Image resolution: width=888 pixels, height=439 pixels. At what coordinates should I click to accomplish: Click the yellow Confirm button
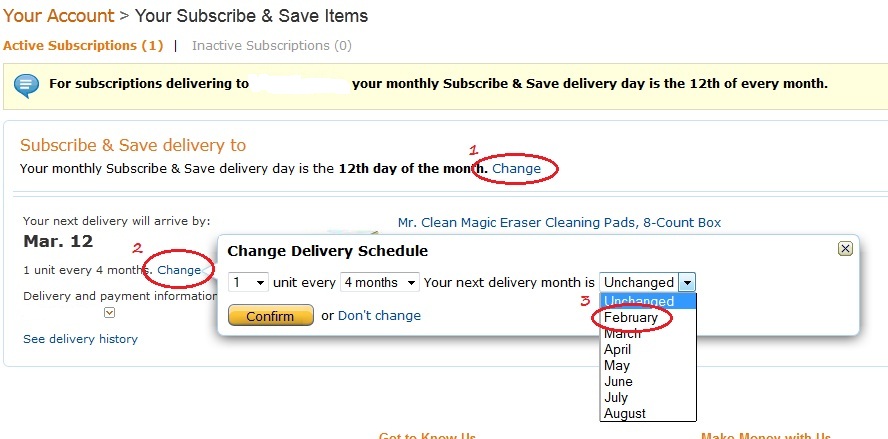[271, 316]
